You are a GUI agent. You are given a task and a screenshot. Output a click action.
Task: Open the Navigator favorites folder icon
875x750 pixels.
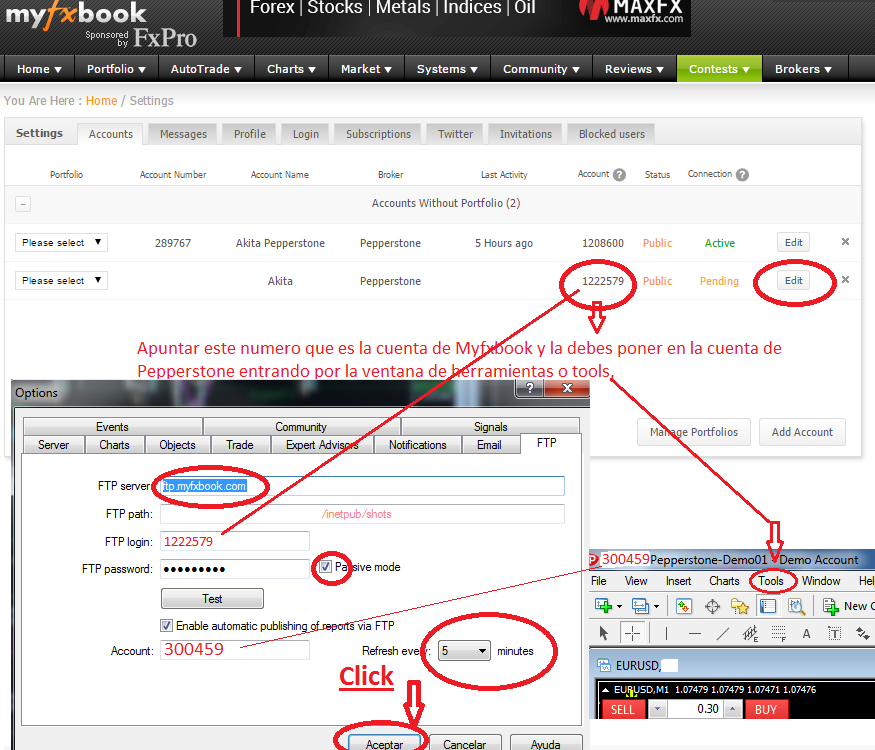click(740, 606)
